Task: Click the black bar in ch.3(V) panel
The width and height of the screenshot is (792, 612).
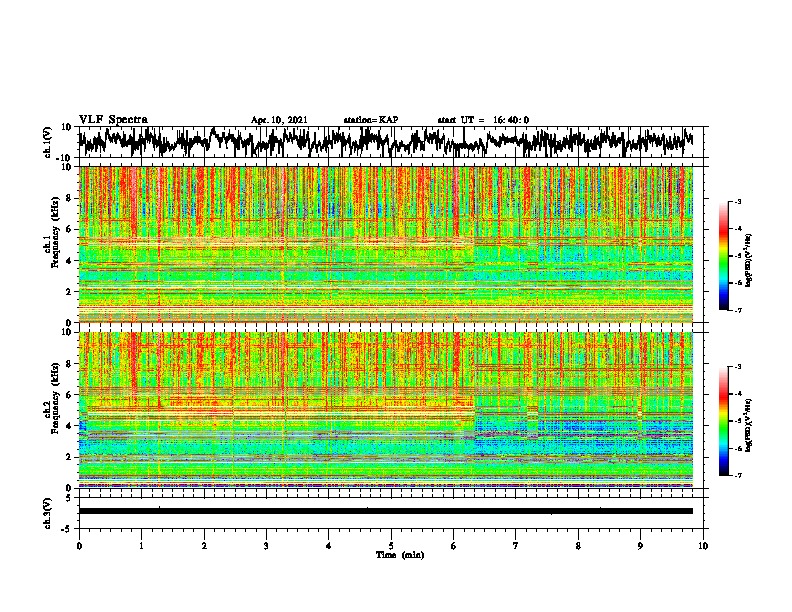Action: click(386, 511)
